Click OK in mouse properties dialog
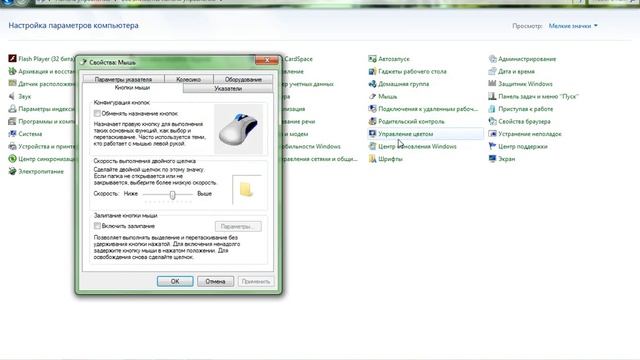The image size is (640, 360). pyautogui.click(x=175, y=281)
